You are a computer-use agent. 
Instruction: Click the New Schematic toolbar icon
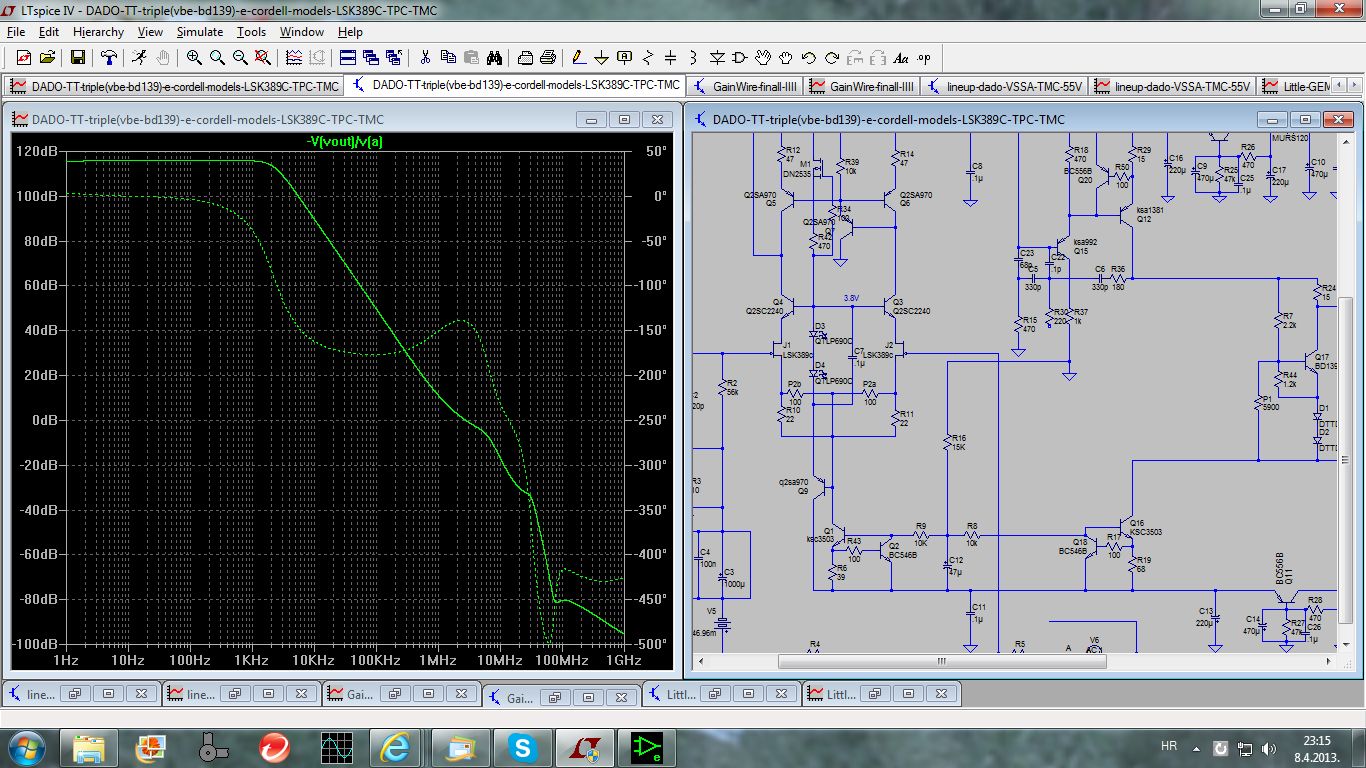click(24, 58)
